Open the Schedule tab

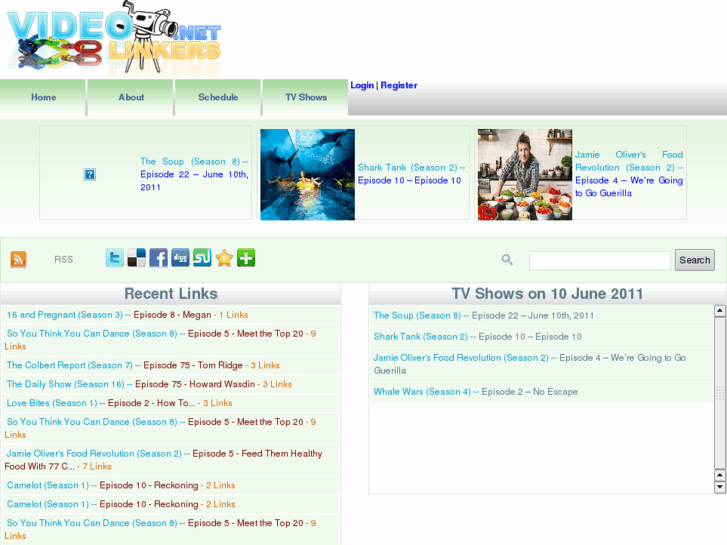click(218, 97)
